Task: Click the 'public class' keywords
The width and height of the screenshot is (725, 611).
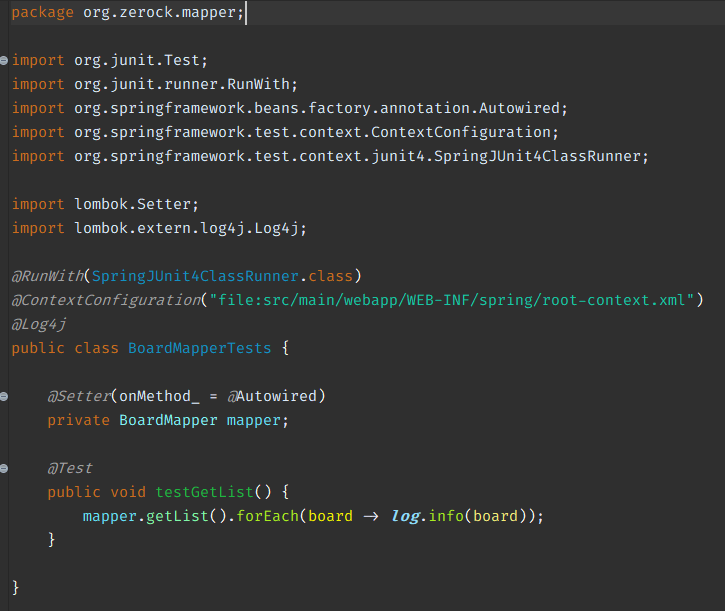Action: click(65, 348)
